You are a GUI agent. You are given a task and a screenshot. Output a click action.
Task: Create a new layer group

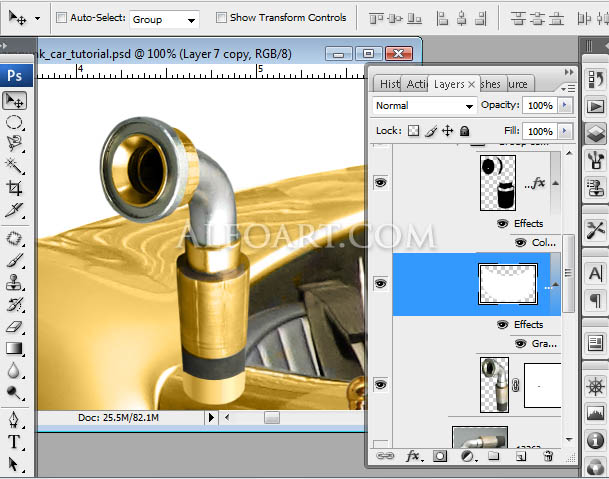[494, 456]
